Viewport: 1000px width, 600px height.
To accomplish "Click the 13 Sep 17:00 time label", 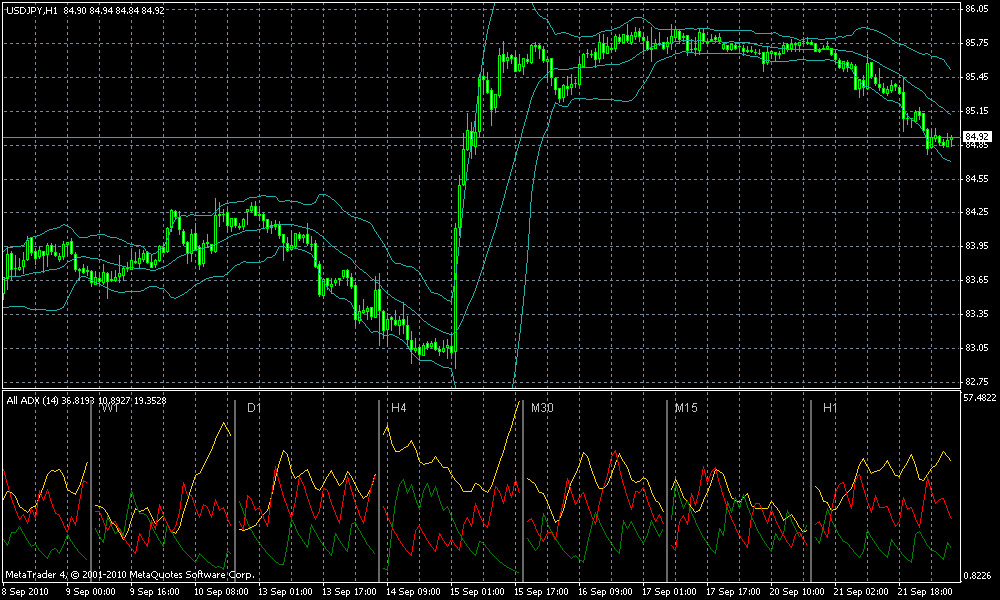I will (349, 592).
